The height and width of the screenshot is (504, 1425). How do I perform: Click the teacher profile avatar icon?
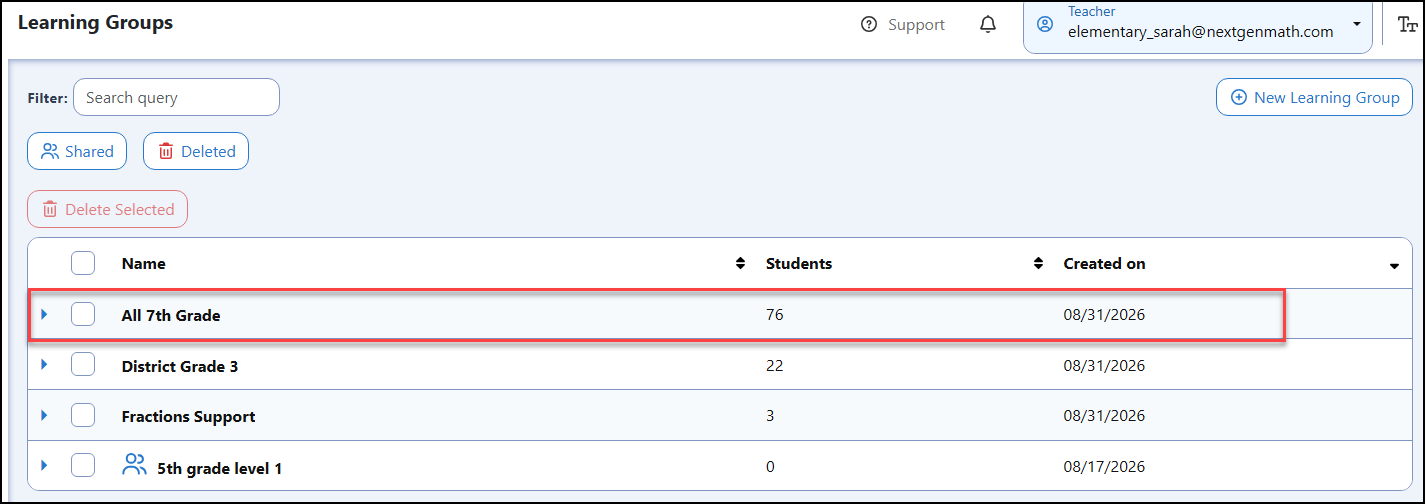[x=1046, y=24]
